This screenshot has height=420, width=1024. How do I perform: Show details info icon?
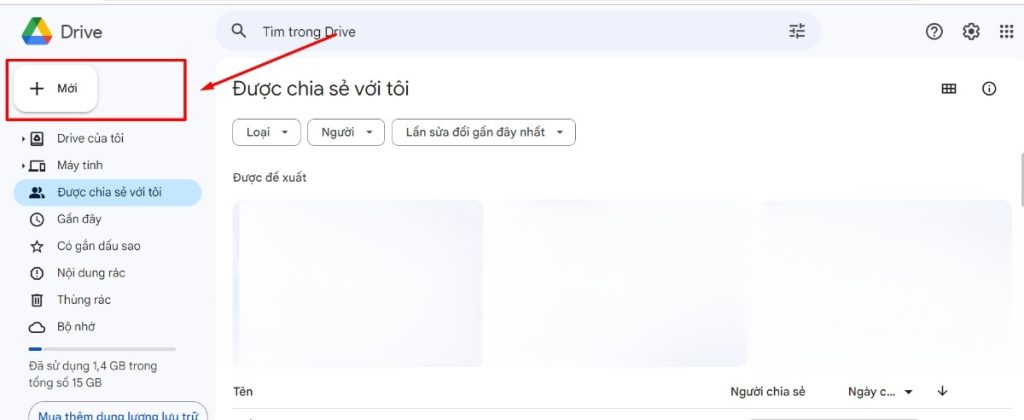click(989, 89)
